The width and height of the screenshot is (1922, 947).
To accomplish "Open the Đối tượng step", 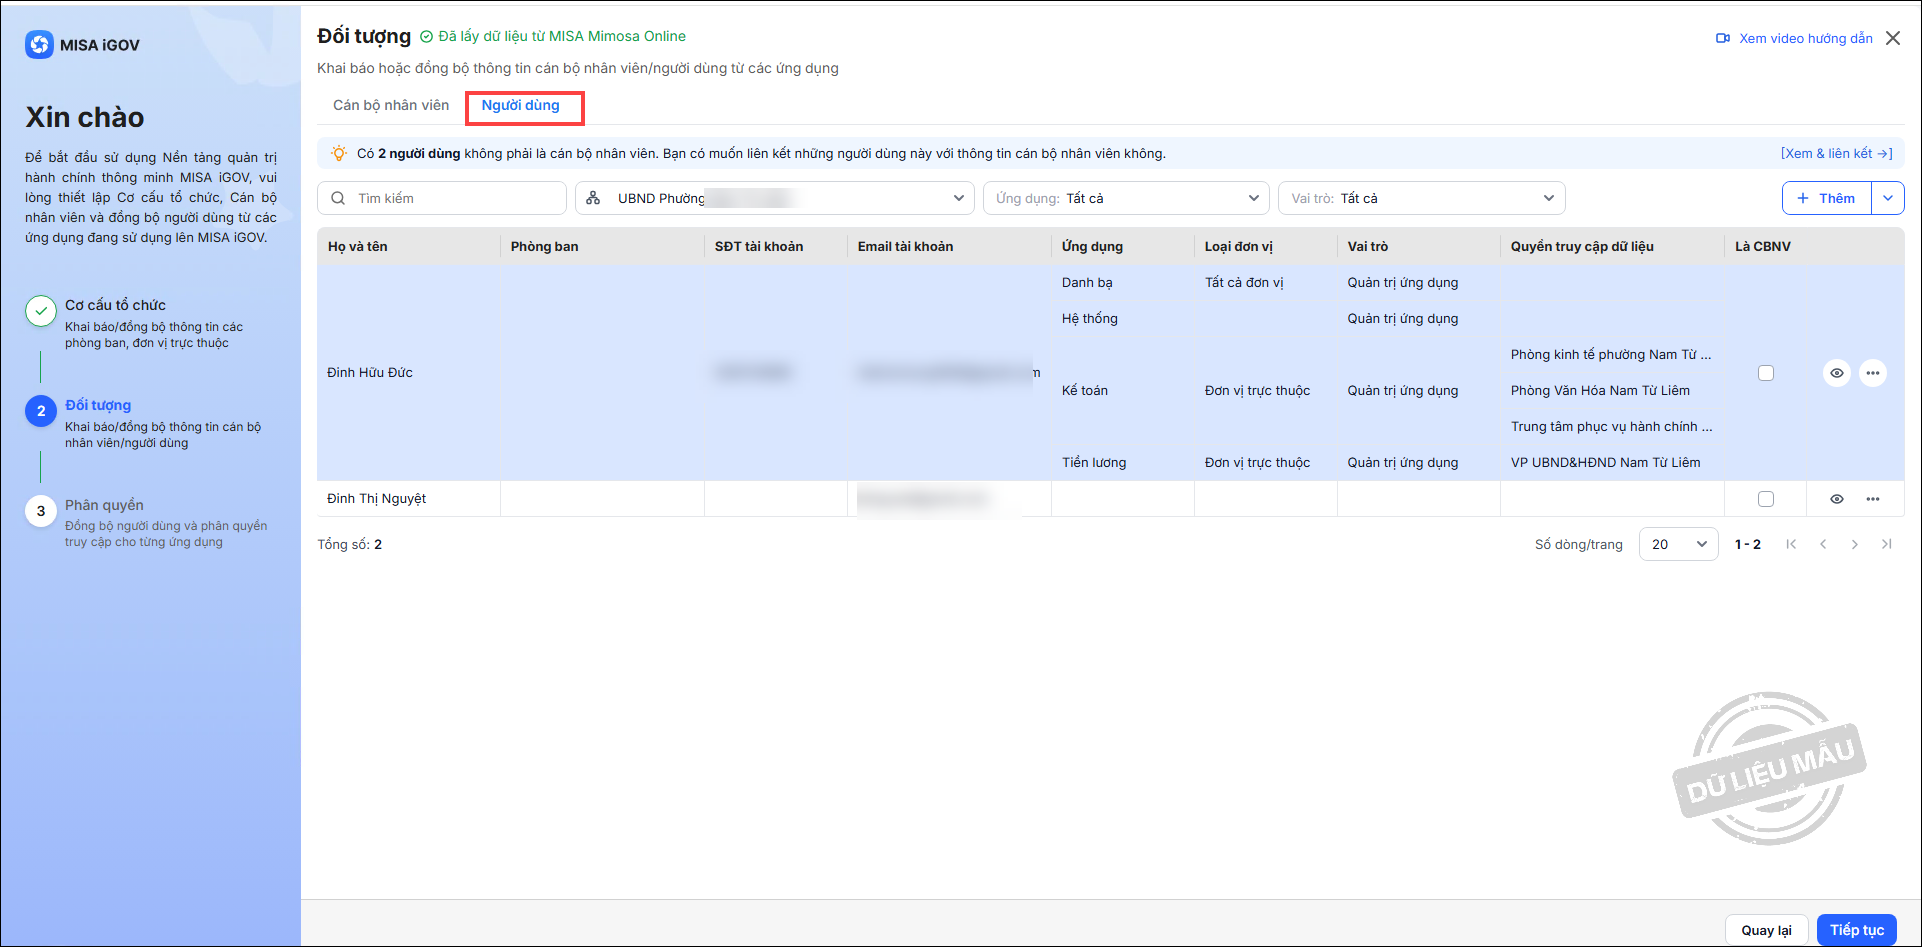I will coord(98,405).
